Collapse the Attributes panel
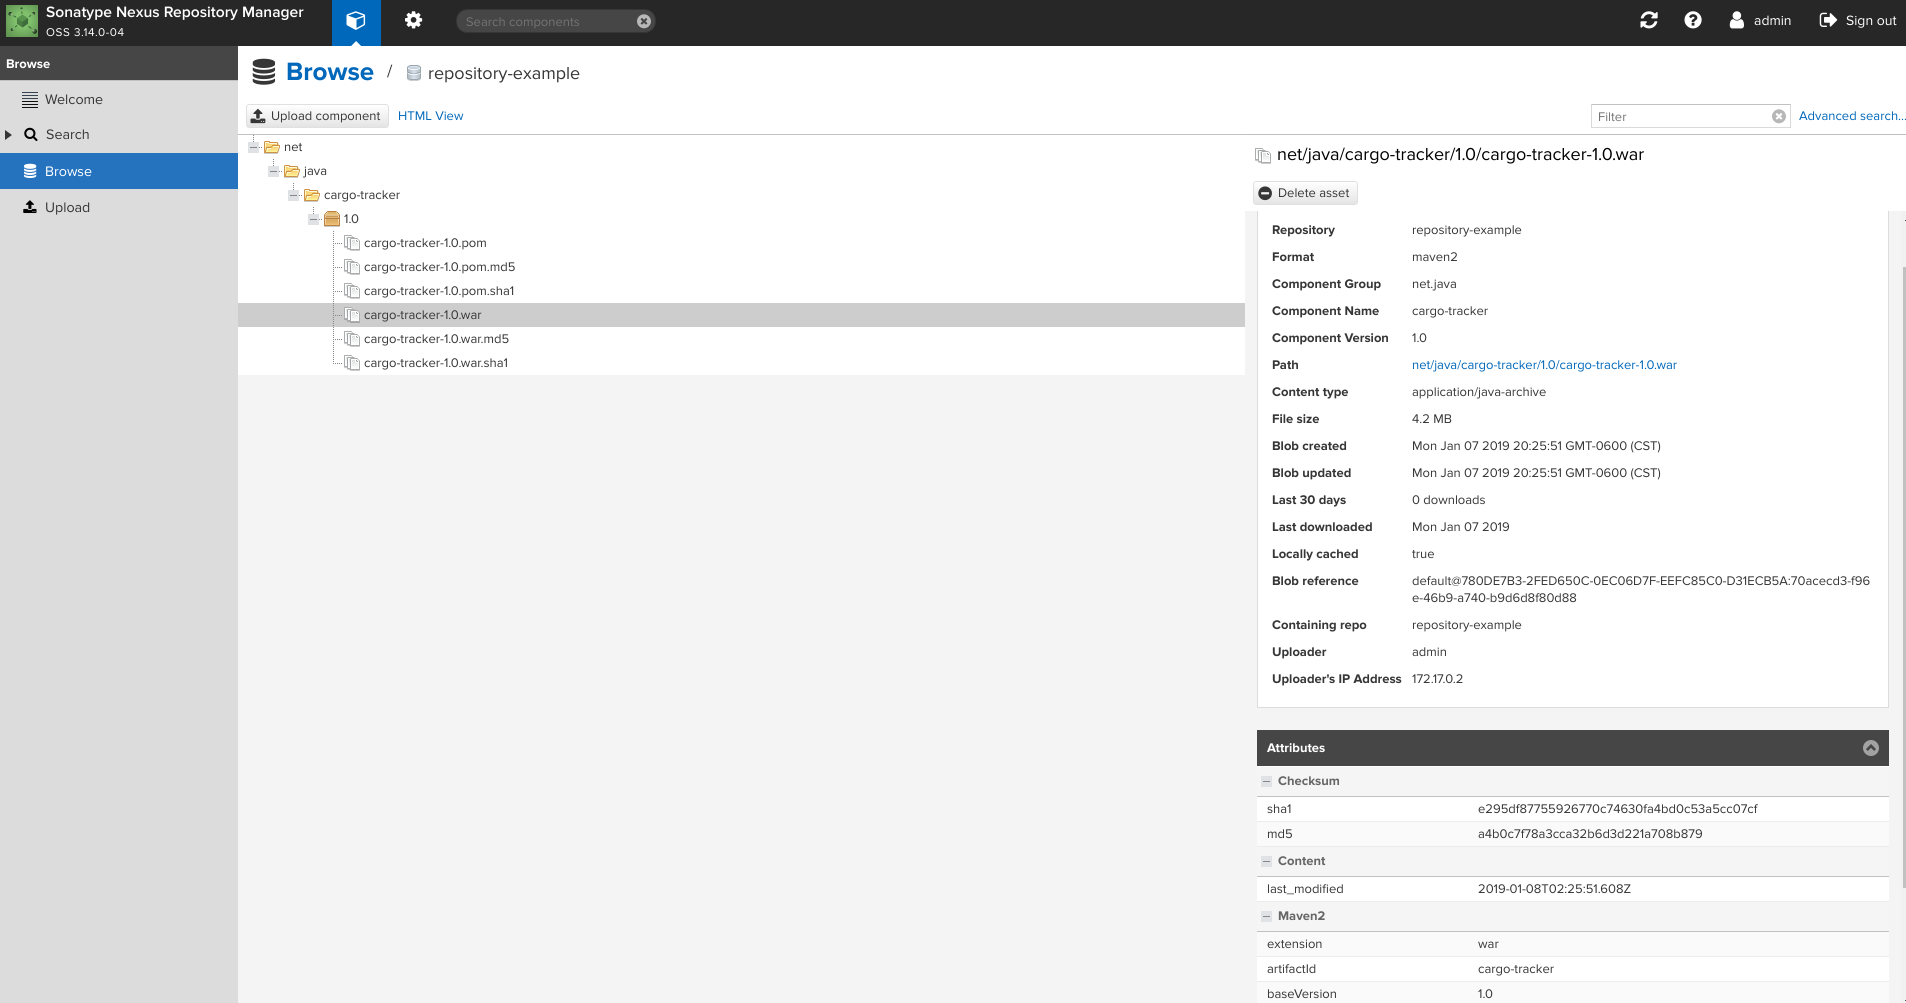Image resolution: width=1906 pixels, height=1003 pixels. [x=1871, y=748]
